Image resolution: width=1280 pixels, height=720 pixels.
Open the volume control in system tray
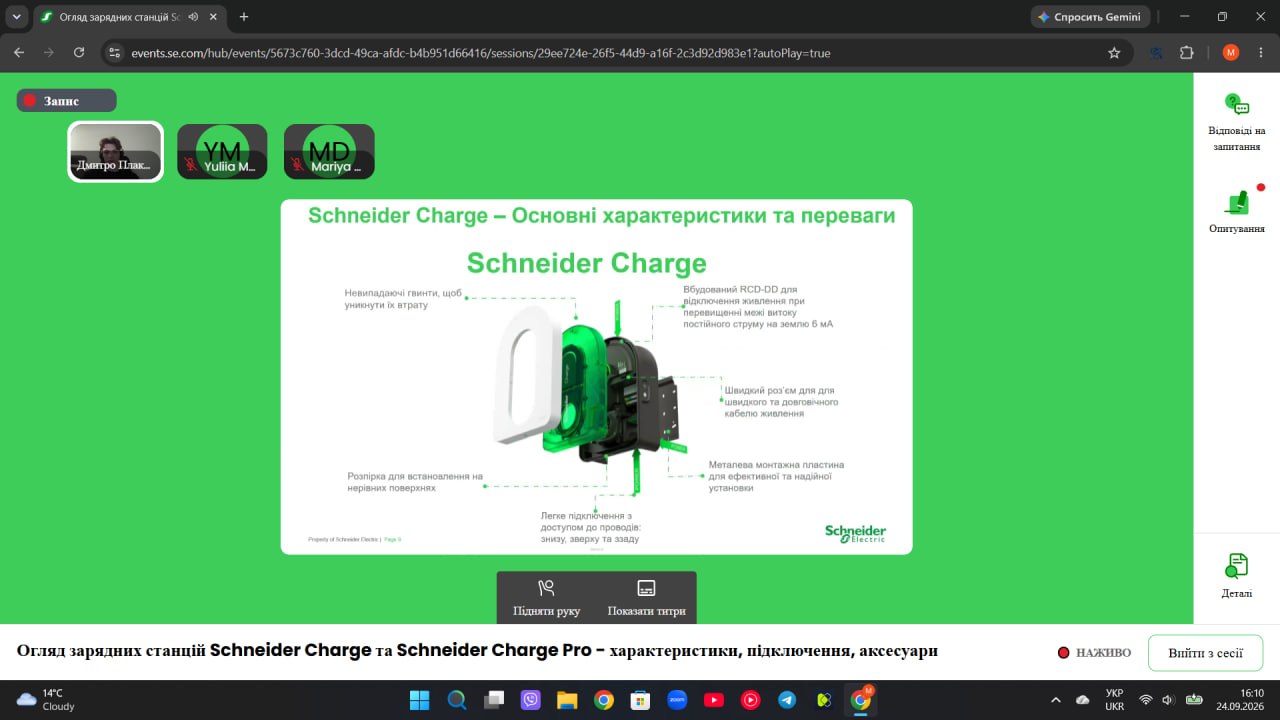tap(1167, 700)
